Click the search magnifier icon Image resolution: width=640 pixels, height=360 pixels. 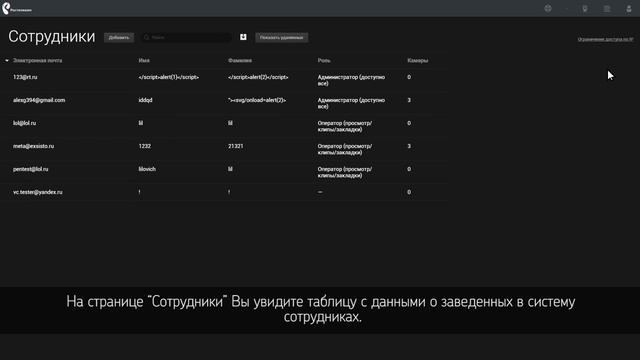tap(147, 38)
